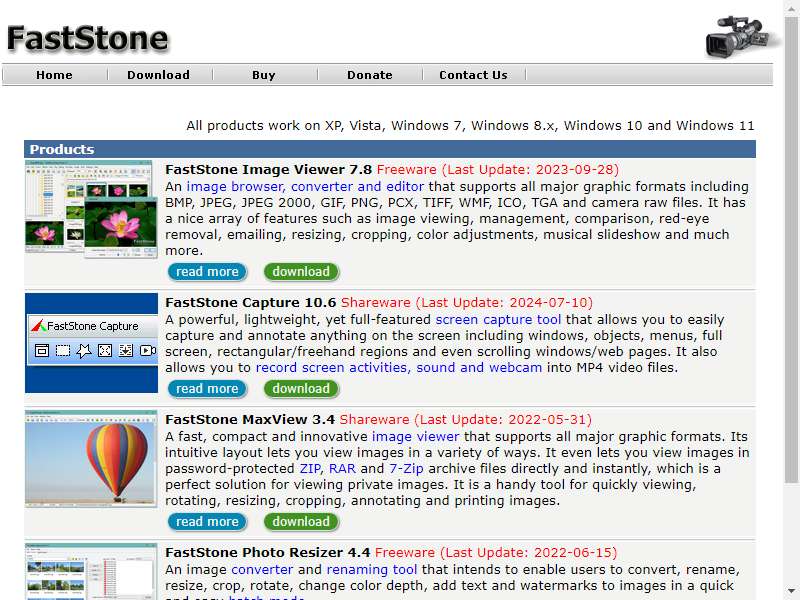The width and height of the screenshot is (800, 600).
Task: Open the Home menu item
Action: (54, 75)
